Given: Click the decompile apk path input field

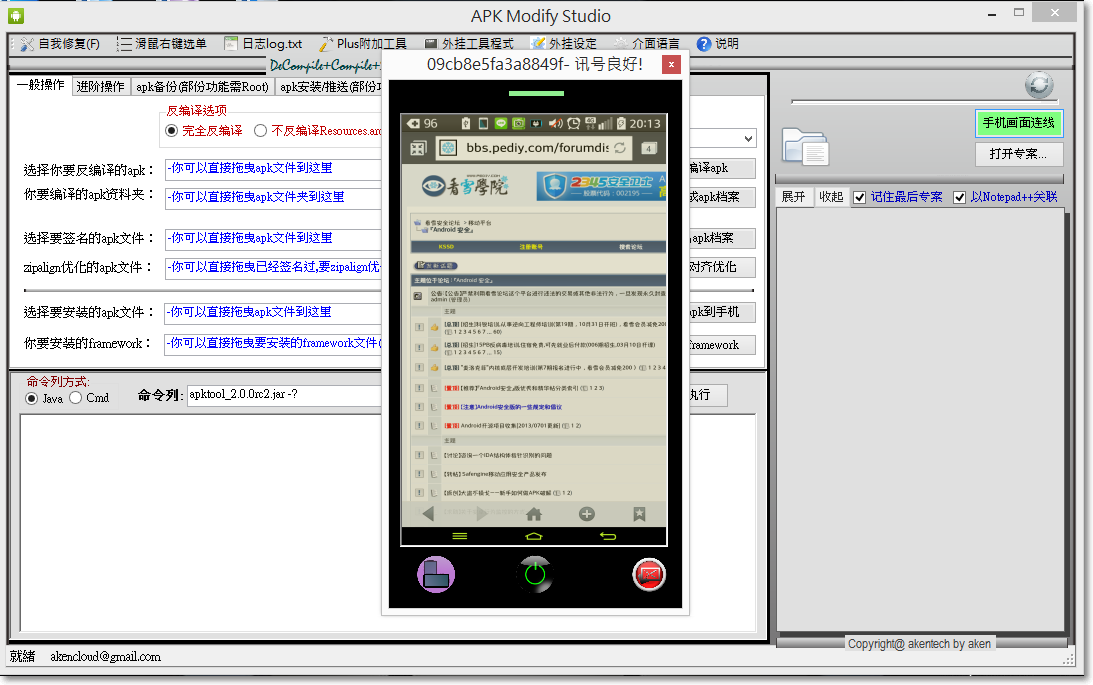Looking at the screenshot, I should pos(273,169).
